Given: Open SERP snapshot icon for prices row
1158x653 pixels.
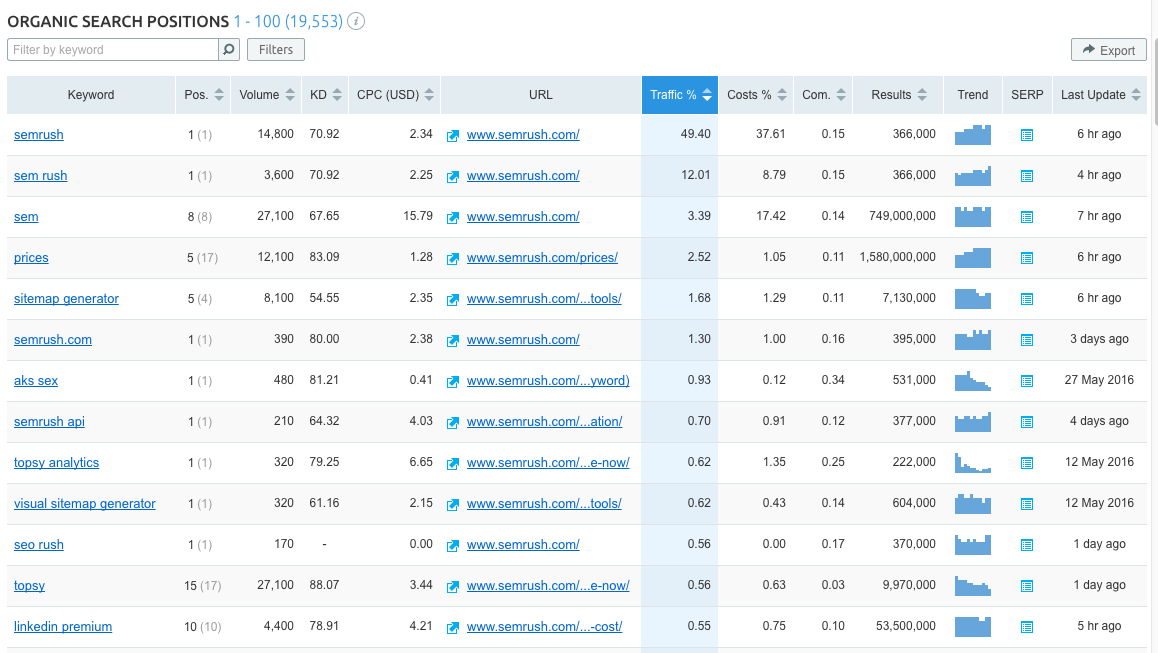Looking at the screenshot, I should 1026,258.
